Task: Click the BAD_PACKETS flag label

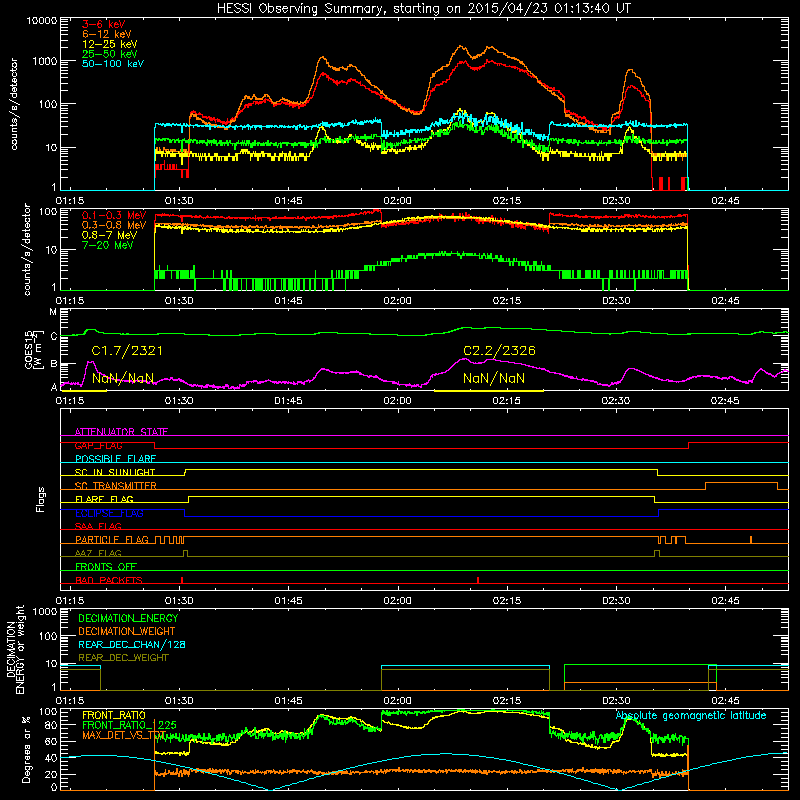Action: [x=109, y=580]
